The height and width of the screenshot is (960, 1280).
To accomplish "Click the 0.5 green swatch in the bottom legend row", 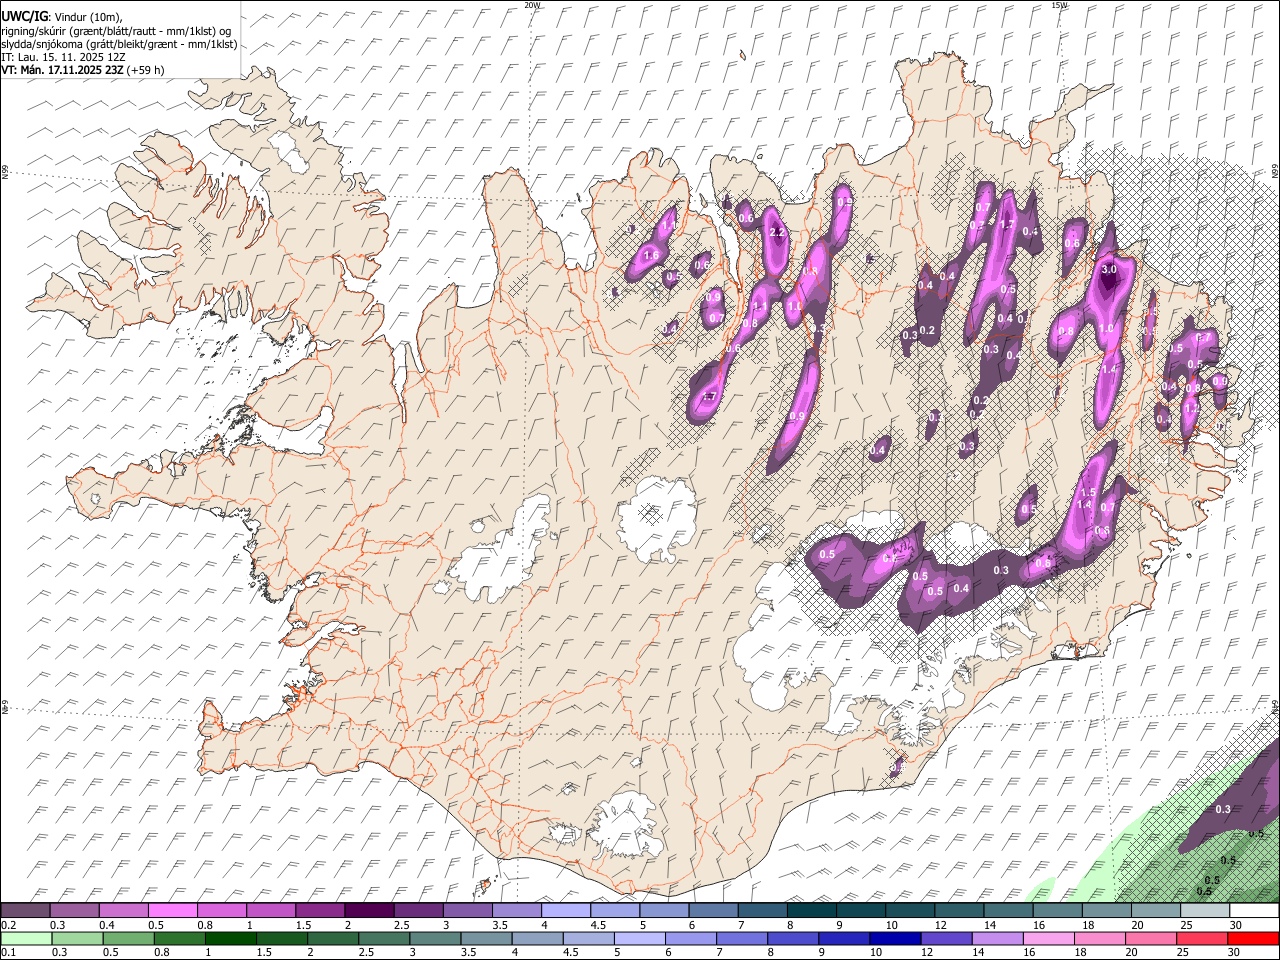I will point(128,938).
